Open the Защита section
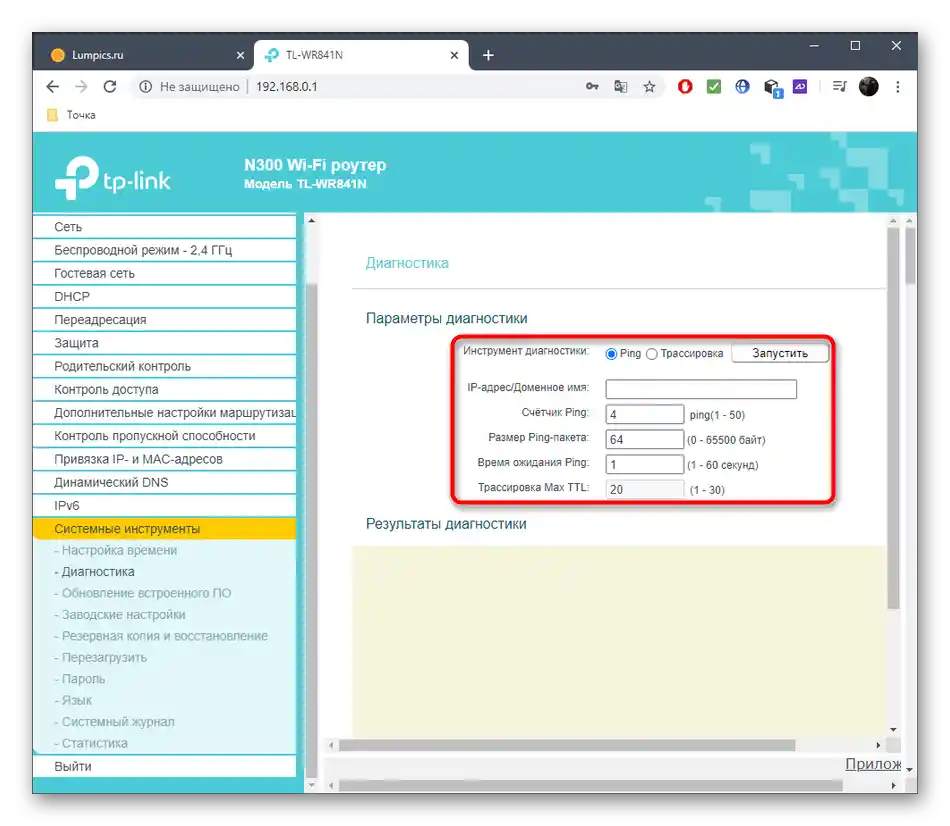The width and height of the screenshot is (950, 826). click(165, 343)
